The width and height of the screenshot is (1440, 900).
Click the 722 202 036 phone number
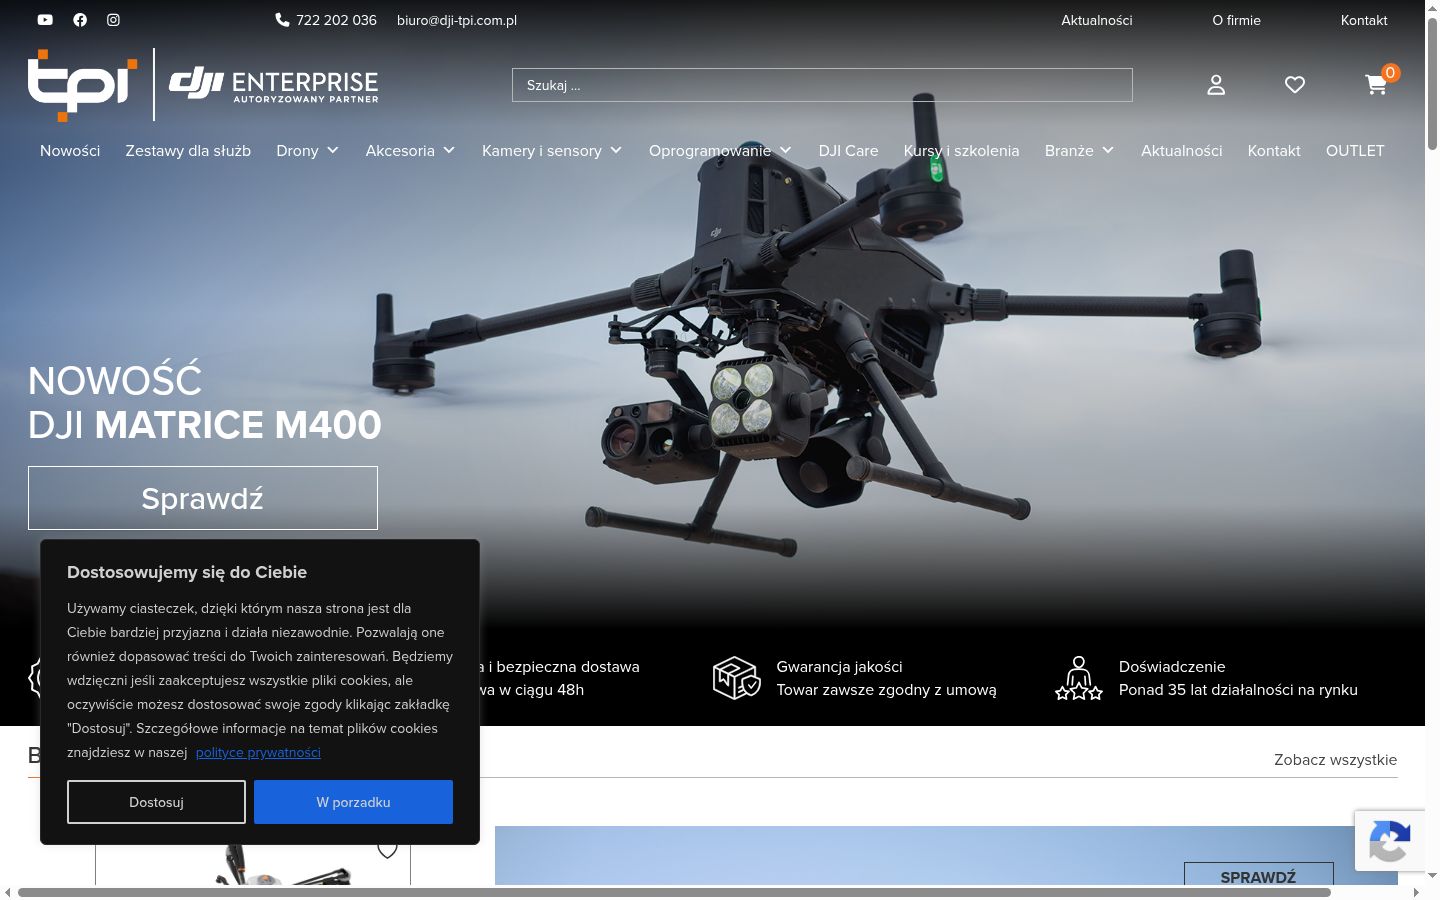point(336,20)
